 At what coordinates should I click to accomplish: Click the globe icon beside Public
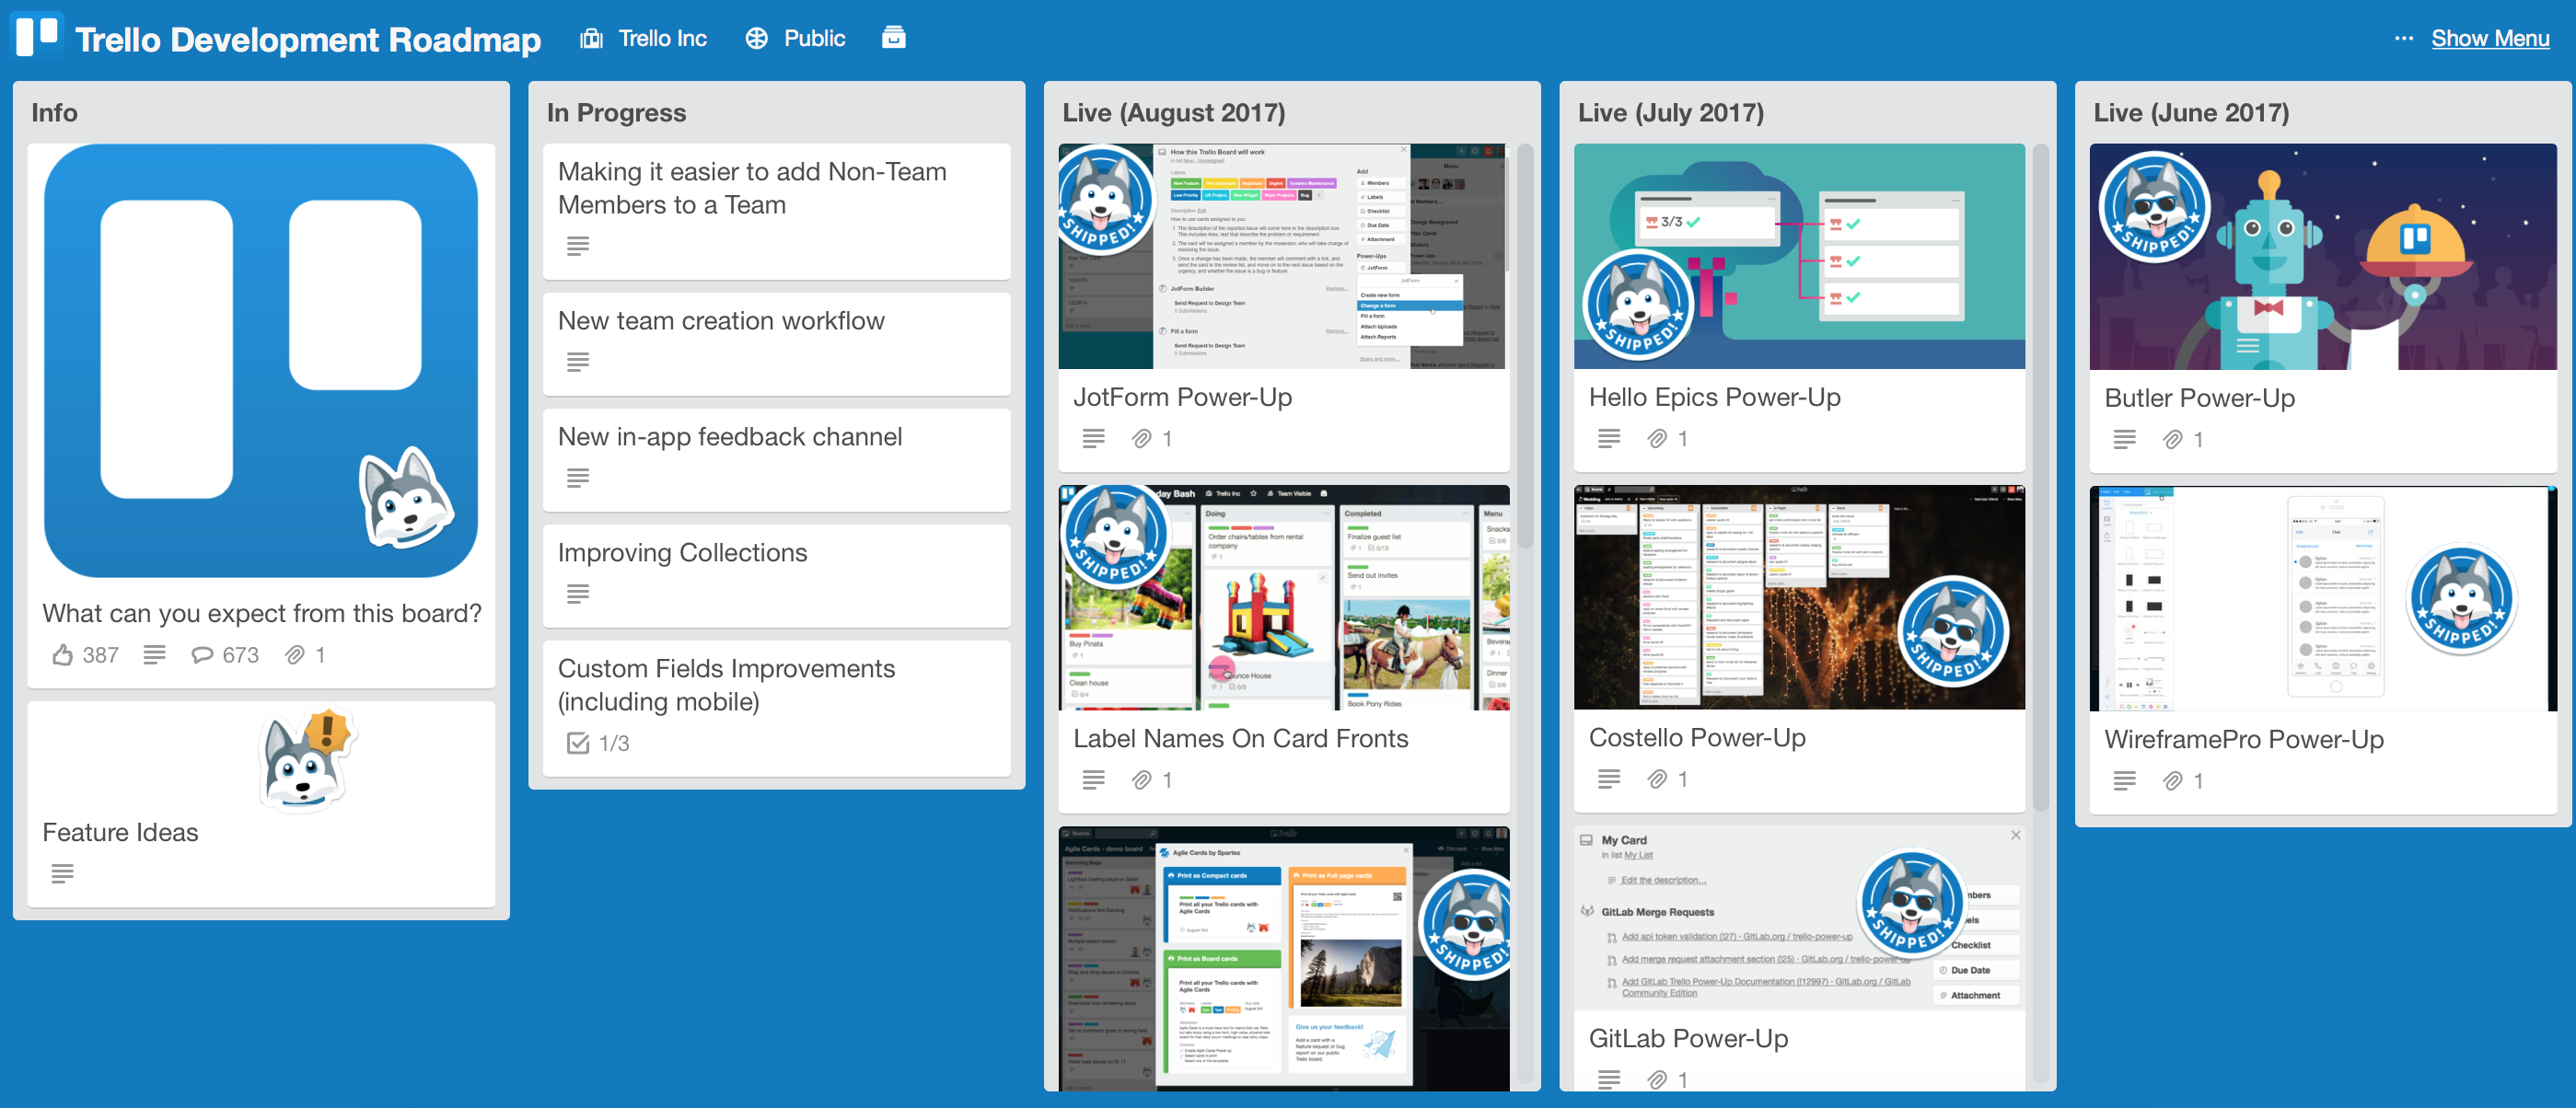point(757,38)
